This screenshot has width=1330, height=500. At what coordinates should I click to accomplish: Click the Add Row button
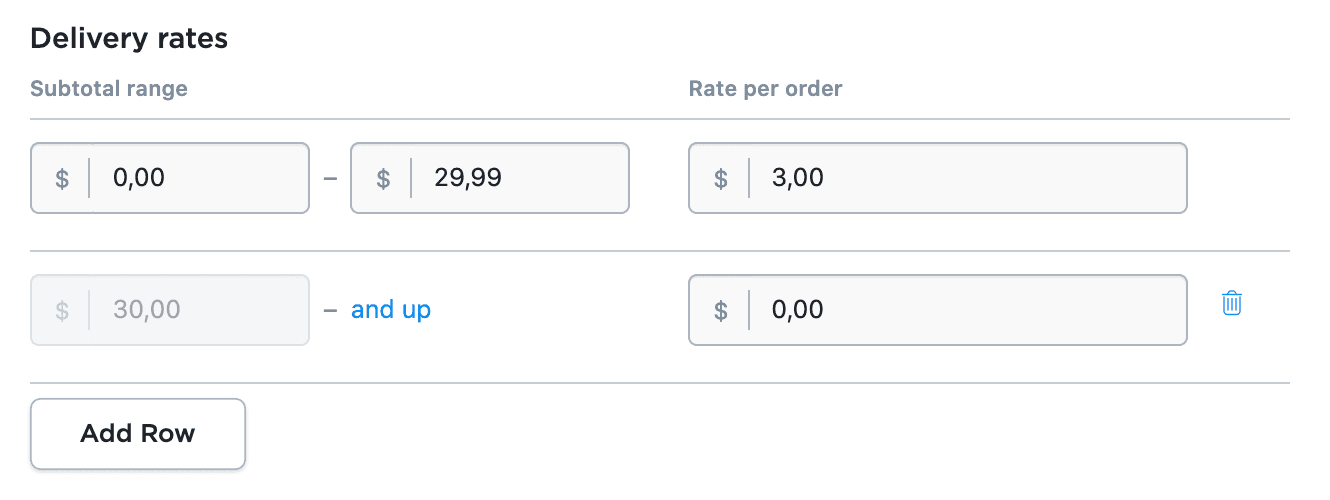click(138, 434)
